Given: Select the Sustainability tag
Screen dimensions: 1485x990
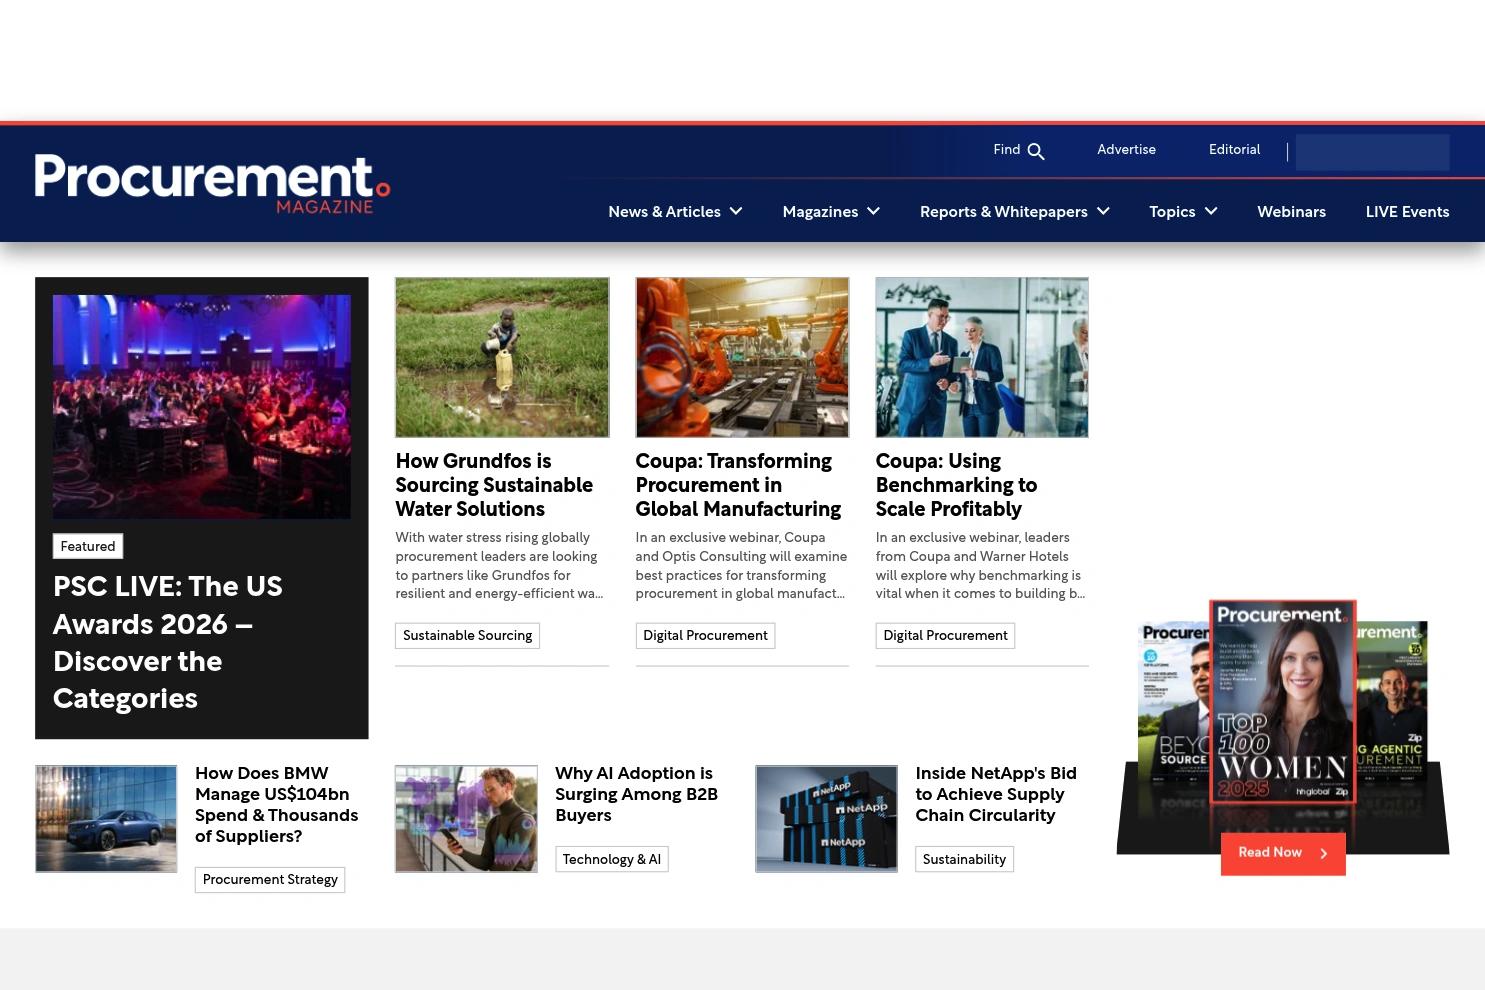Looking at the screenshot, I should [x=964, y=859].
